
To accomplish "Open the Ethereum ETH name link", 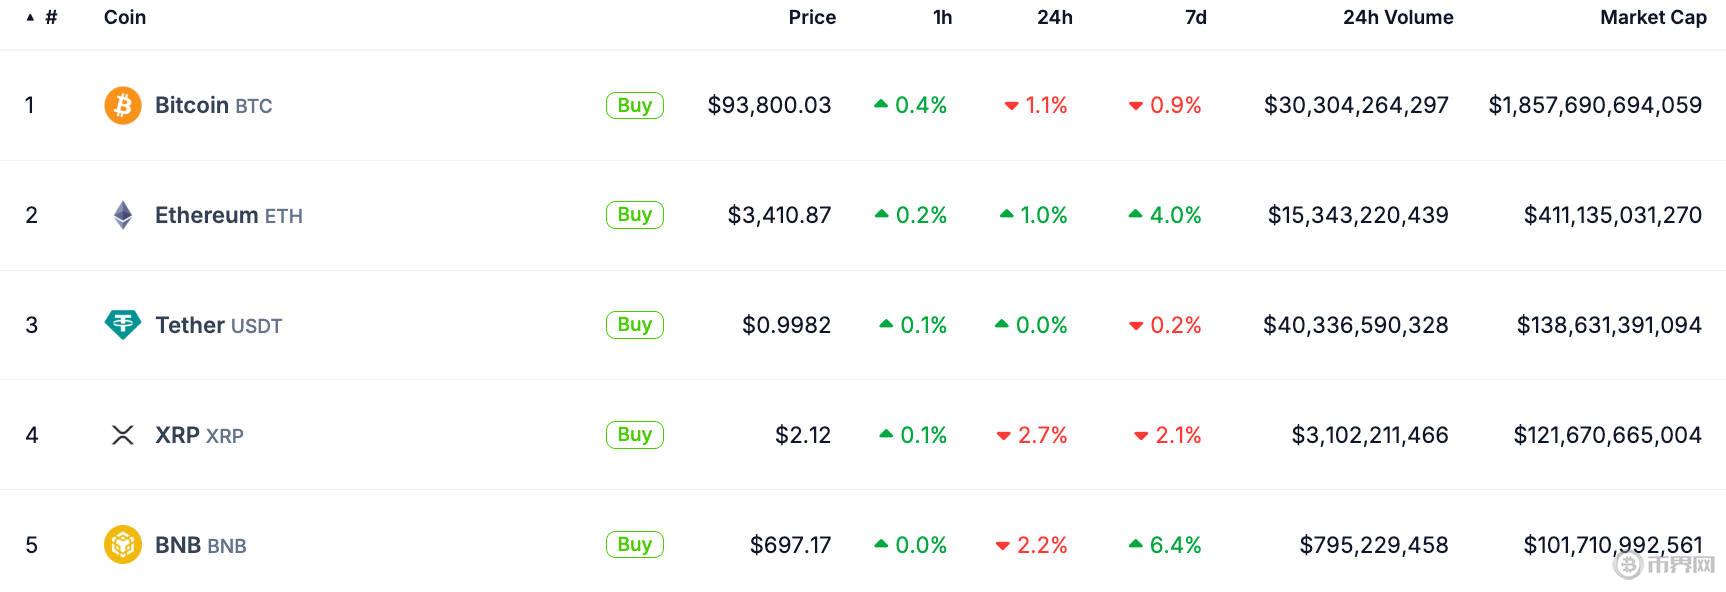I will click(x=228, y=215).
